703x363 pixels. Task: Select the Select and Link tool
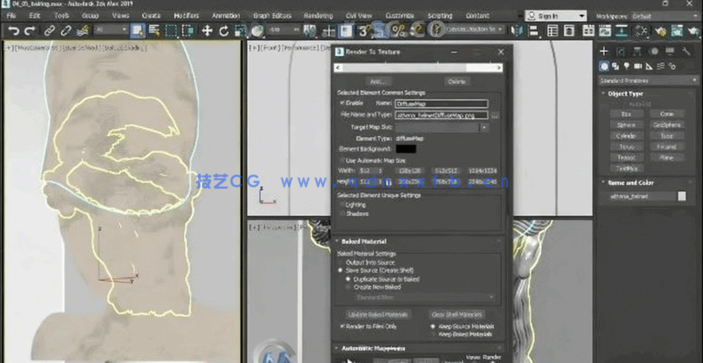(50, 31)
